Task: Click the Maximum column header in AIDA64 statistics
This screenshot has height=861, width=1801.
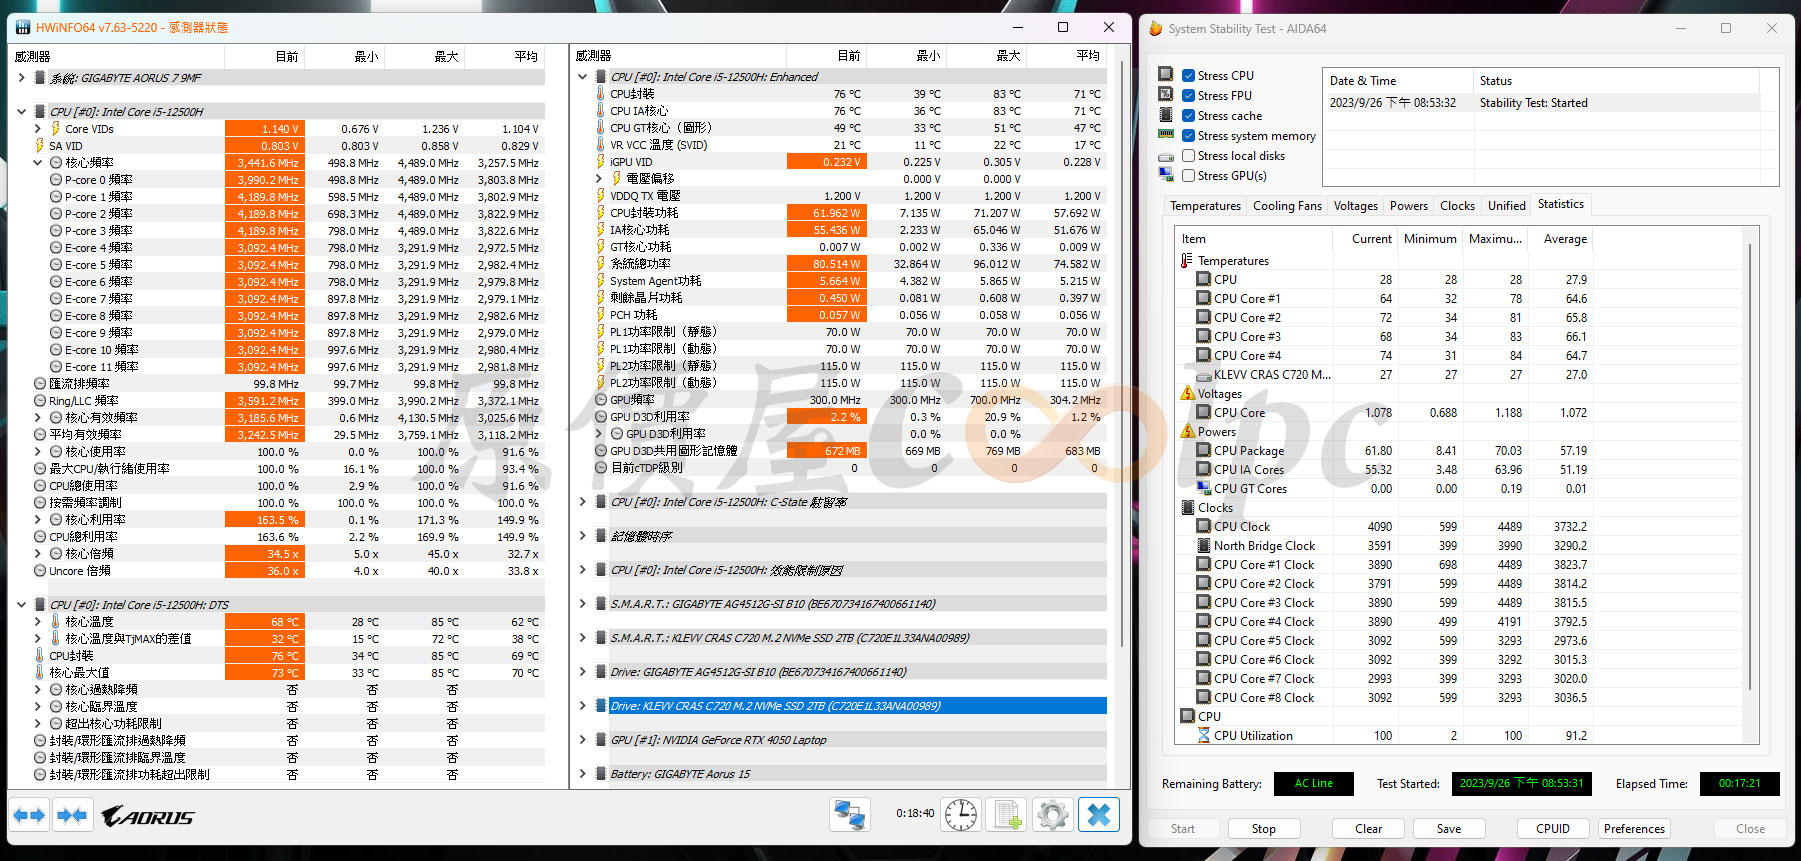Action: pyautogui.click(x=1495, y=239)
